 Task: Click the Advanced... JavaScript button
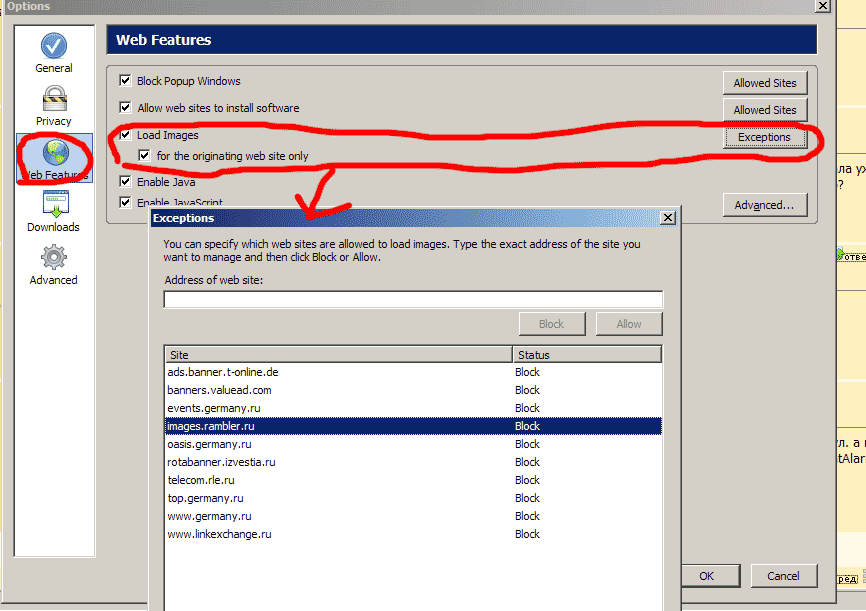764,205
